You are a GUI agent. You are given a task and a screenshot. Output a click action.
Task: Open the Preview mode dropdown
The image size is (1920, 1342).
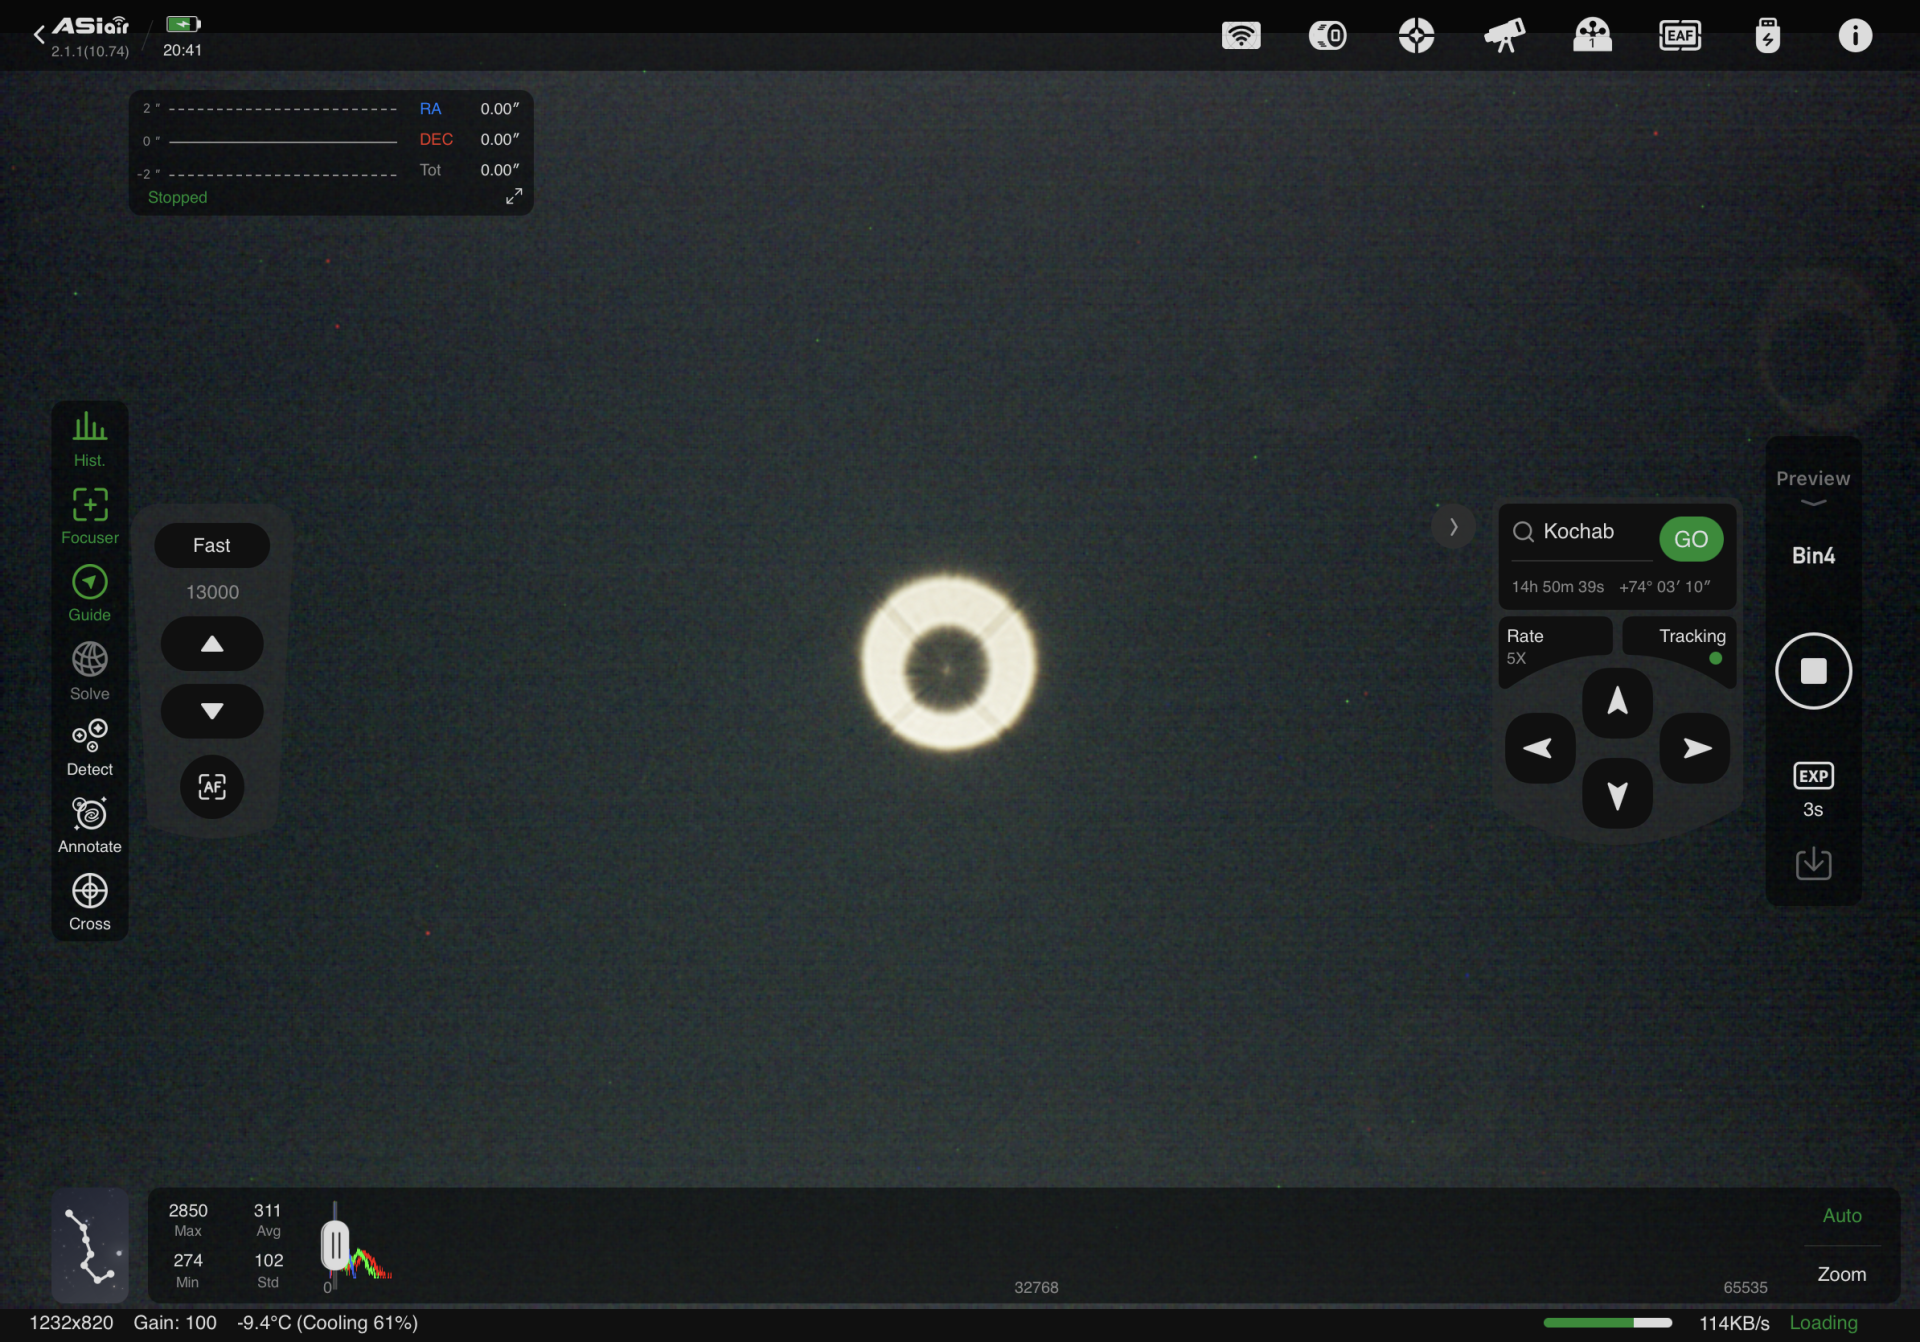coord(1813,486)
